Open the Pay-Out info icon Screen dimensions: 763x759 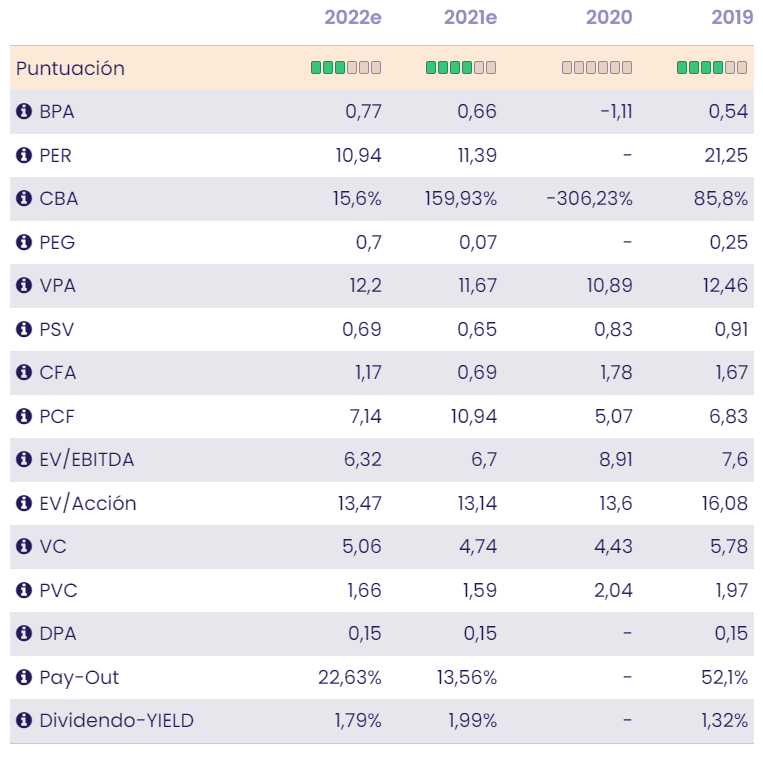(x=24, y=677)
